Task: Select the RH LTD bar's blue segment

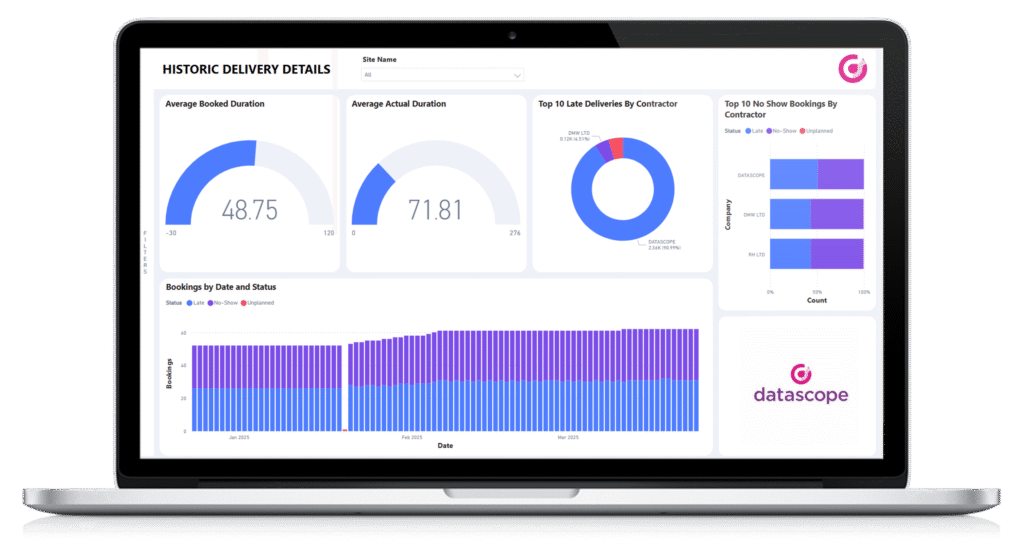Action: (x=790, y=254)
